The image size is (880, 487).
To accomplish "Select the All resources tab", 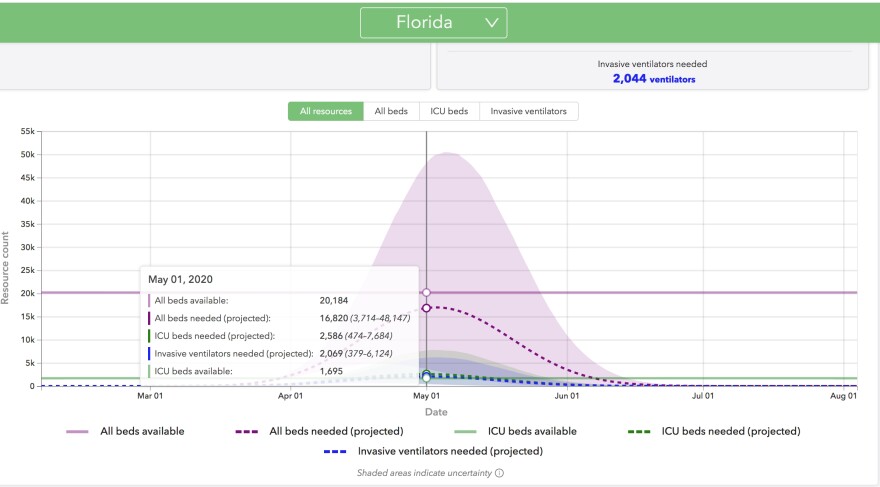I will 325,111.
